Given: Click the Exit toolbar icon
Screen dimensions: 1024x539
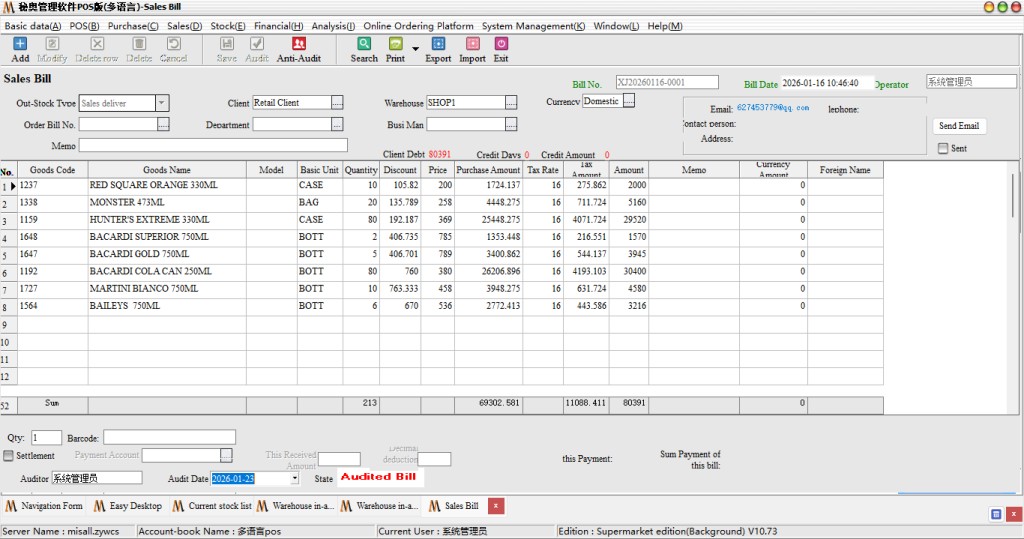Looking at the screenshot, I should (x=501, y=44).
